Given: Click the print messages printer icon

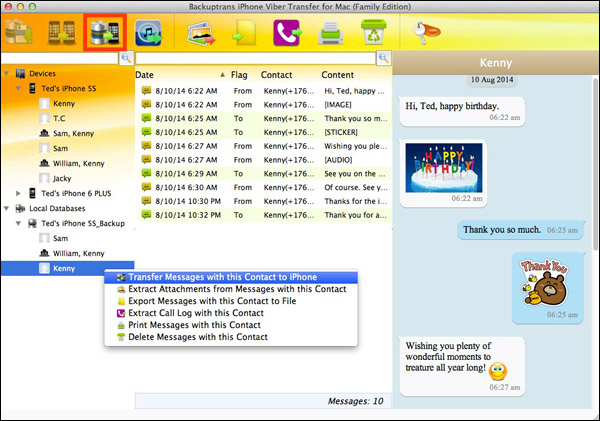Looking at the screenshot, I should (330, 33).
